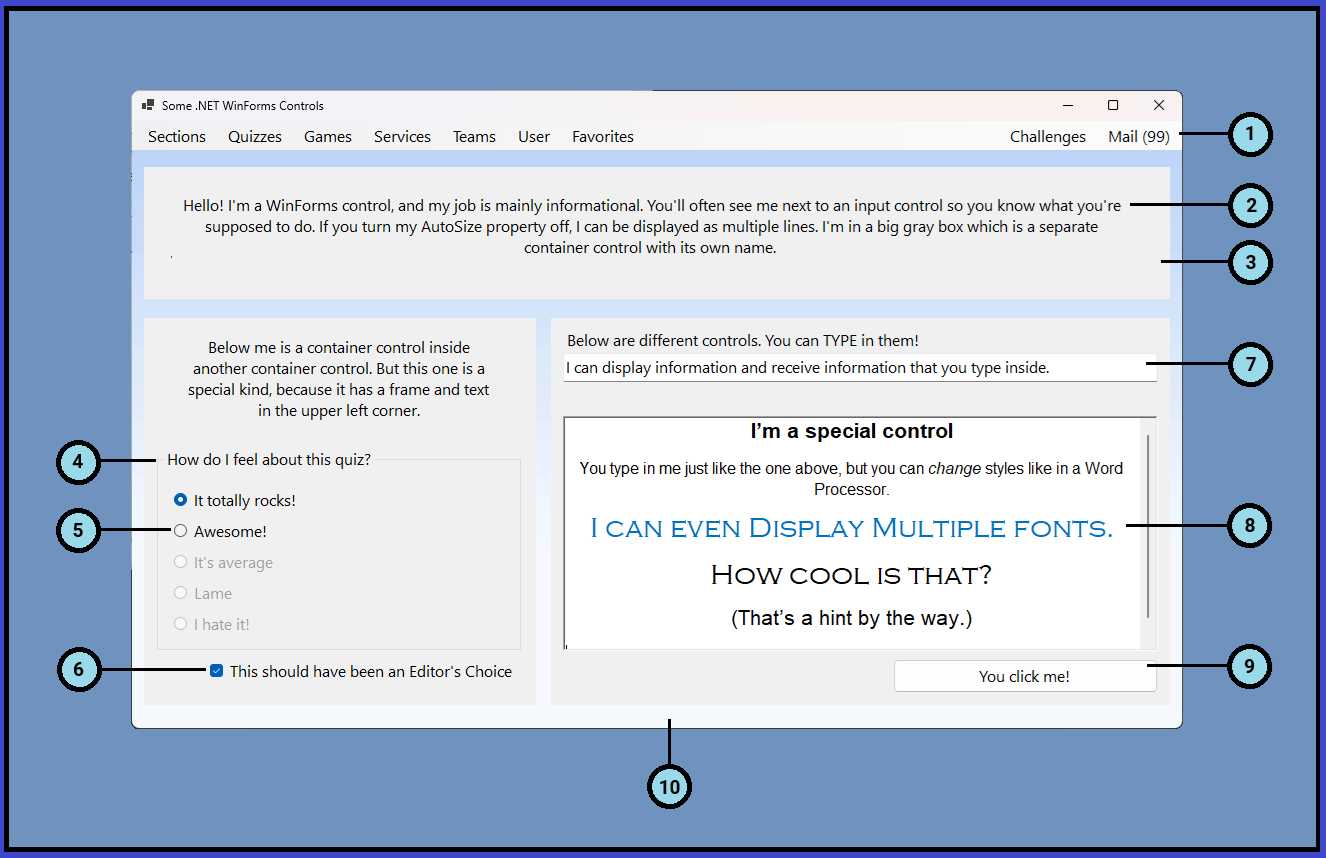This screenshot has width=1326, height=858.
Task: Open the Favorites menu
Action: click(603, 137)
